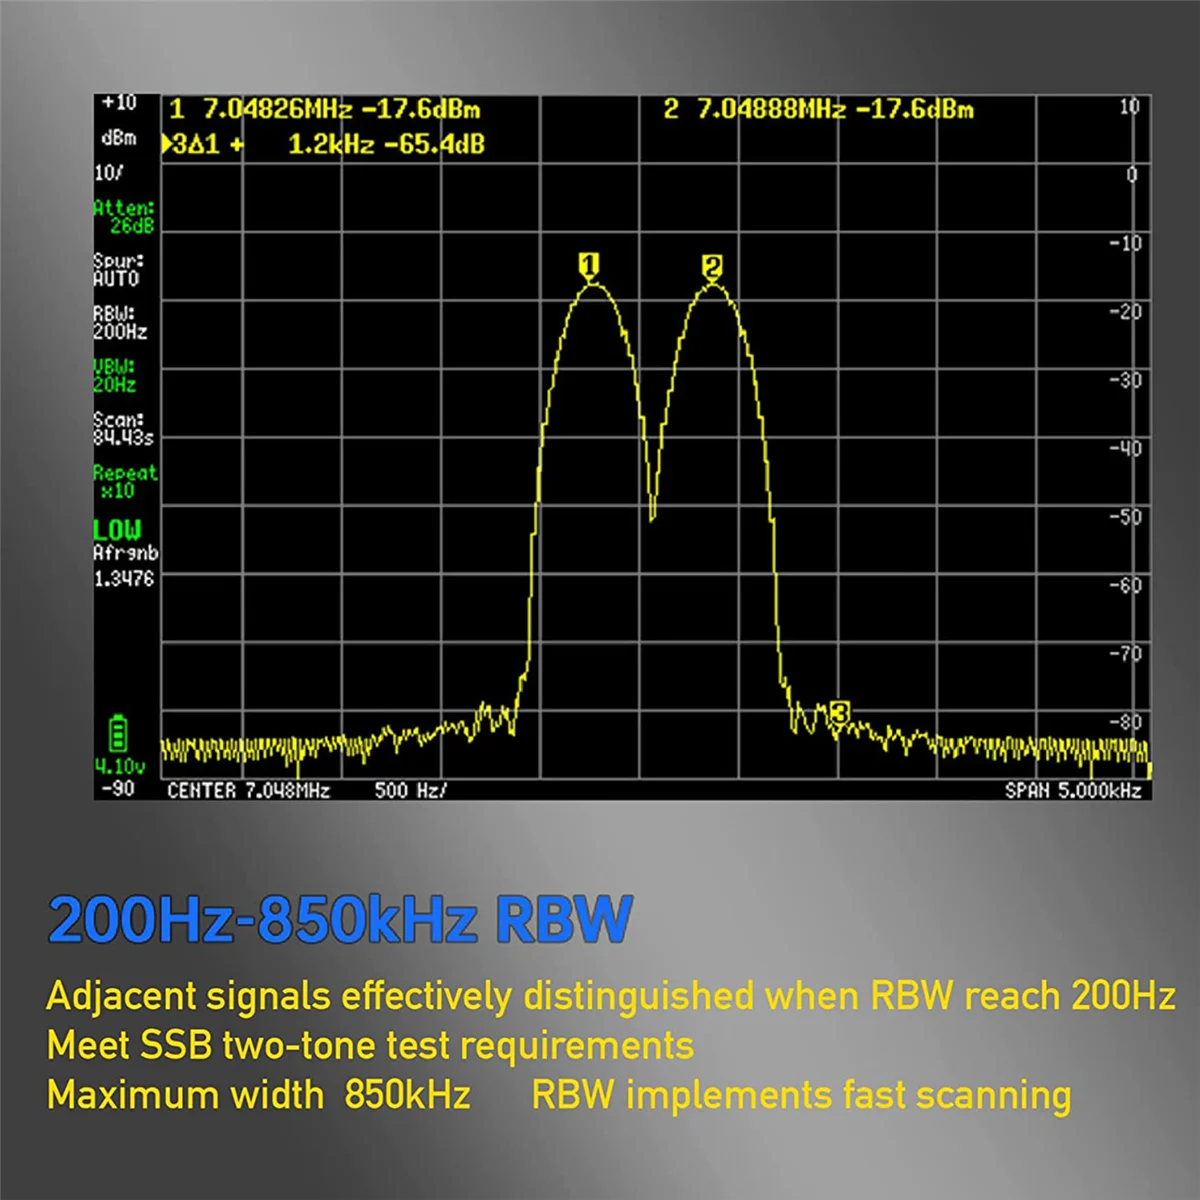The width and height of the screenshot is (1200, 1200).
Task: Tap the '500 Hz/' division label
Action: [411, 790]
